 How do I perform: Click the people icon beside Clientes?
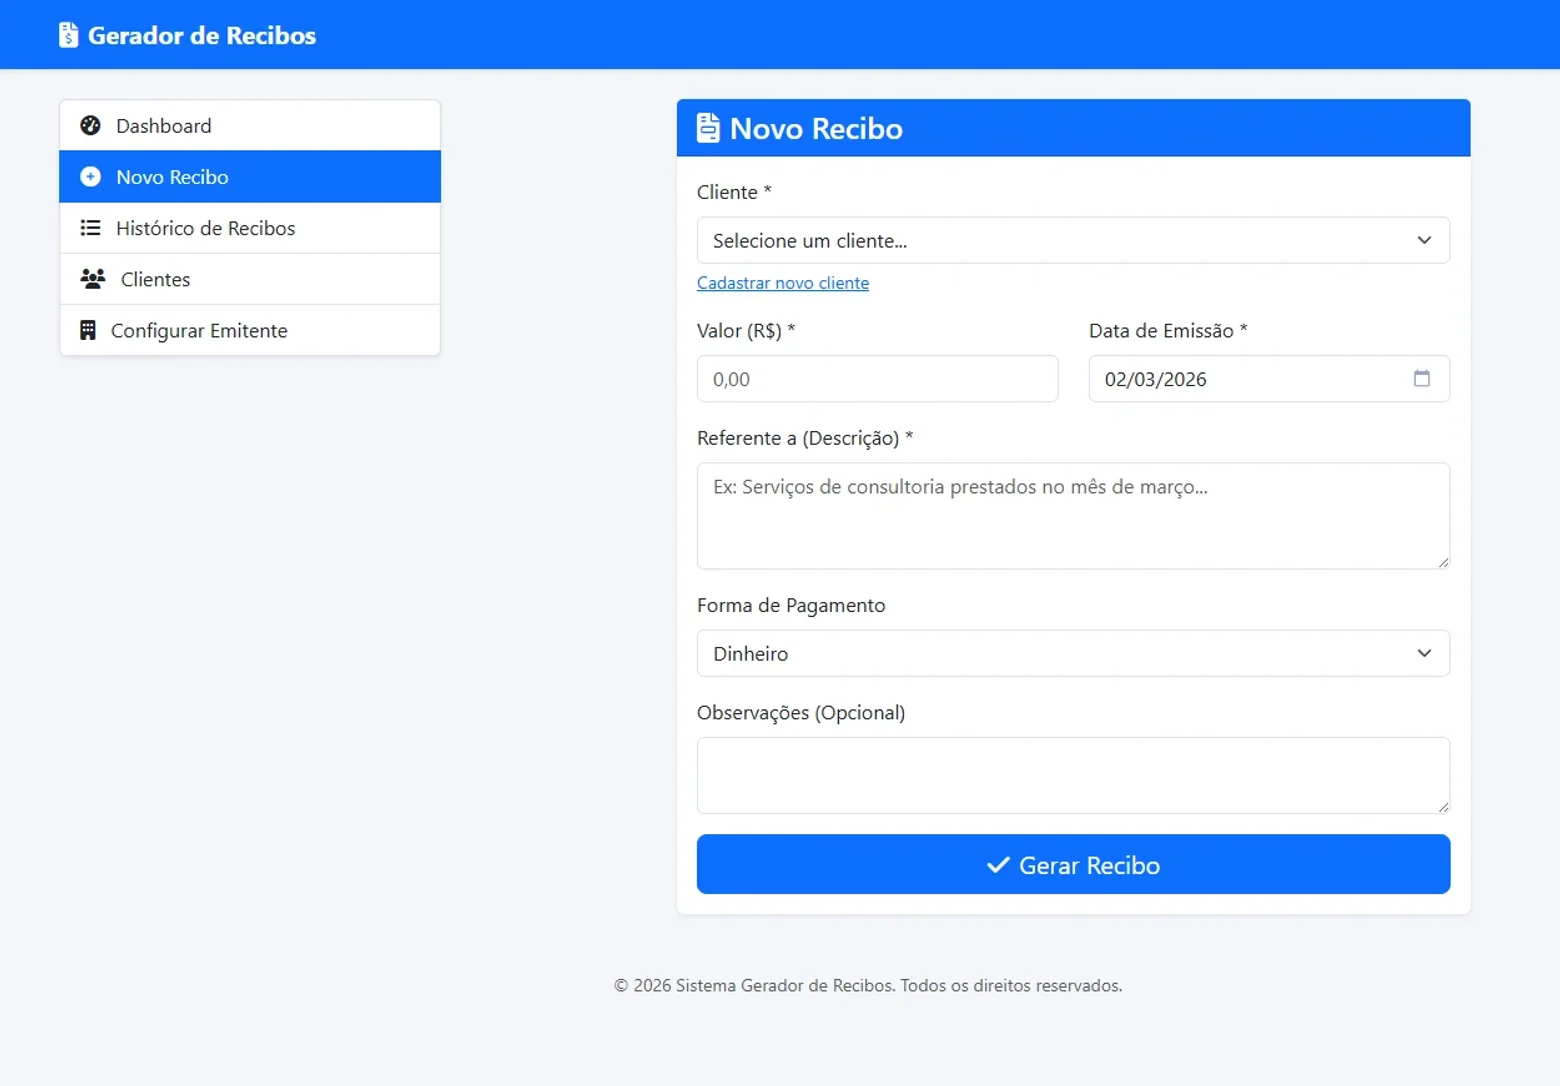(x=92, y=279)
